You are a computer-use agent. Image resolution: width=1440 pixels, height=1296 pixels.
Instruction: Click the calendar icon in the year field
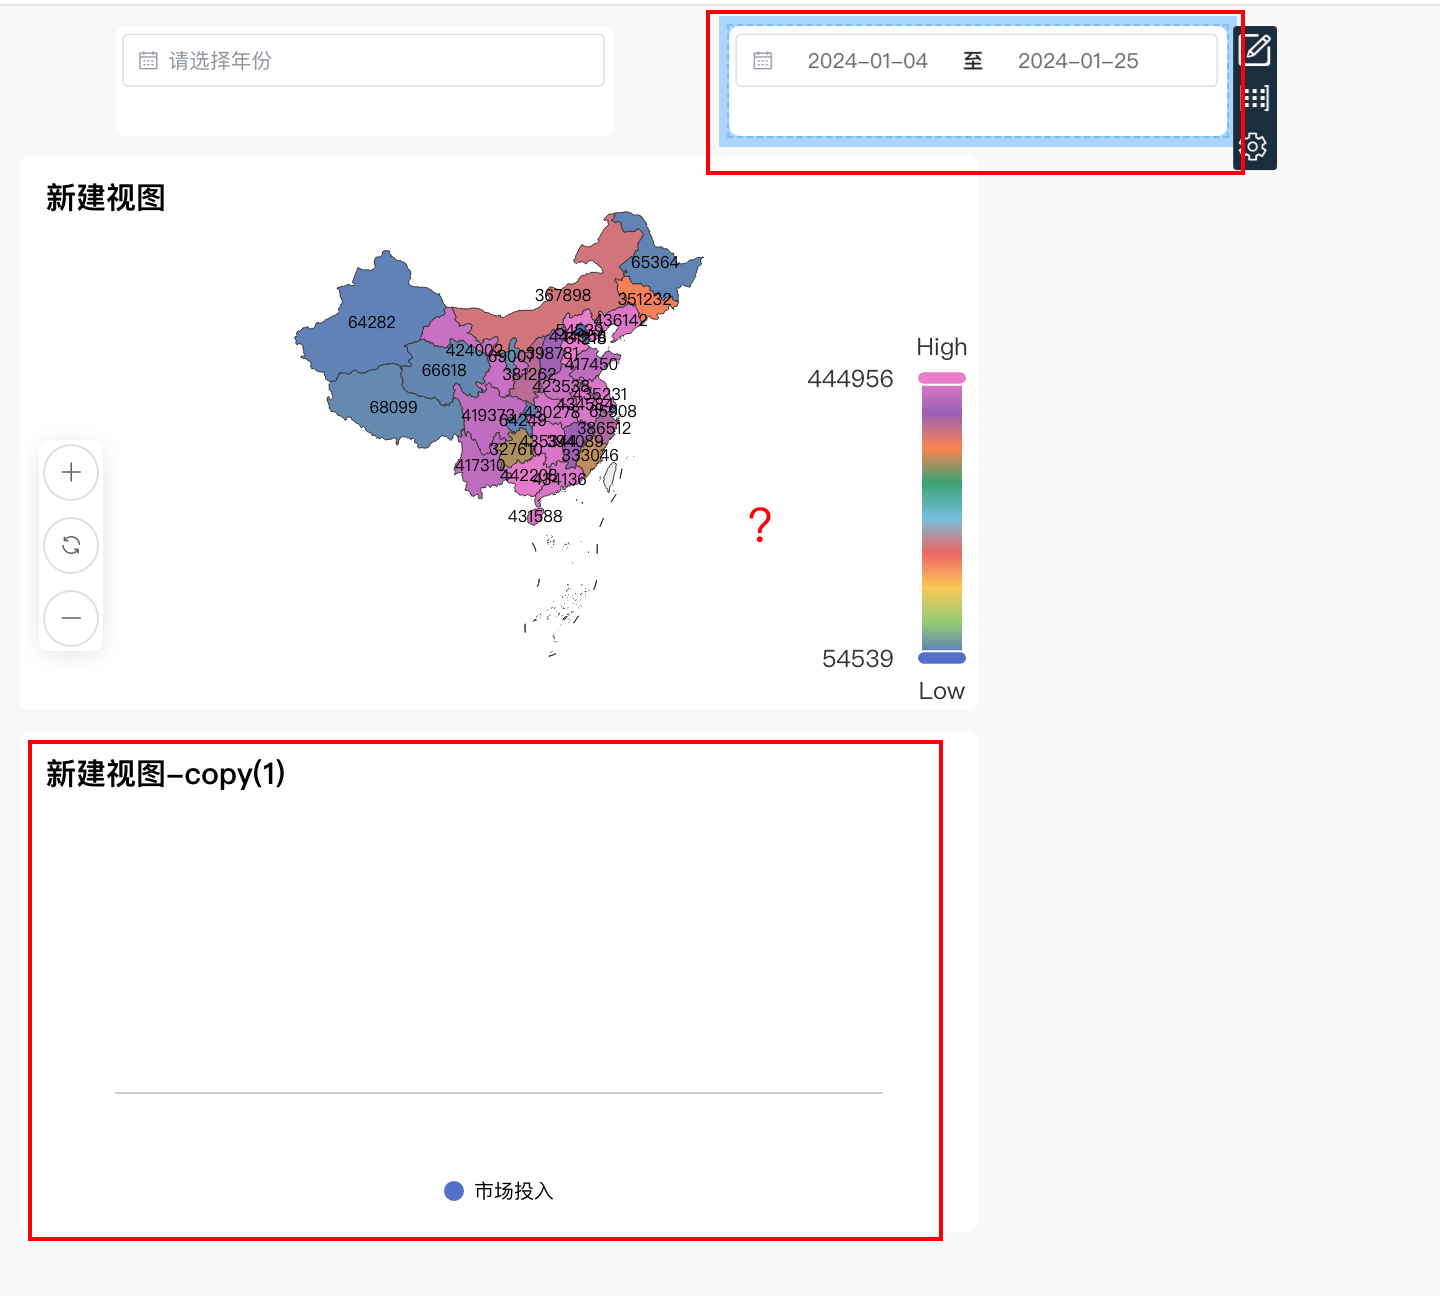pos(147,60)
